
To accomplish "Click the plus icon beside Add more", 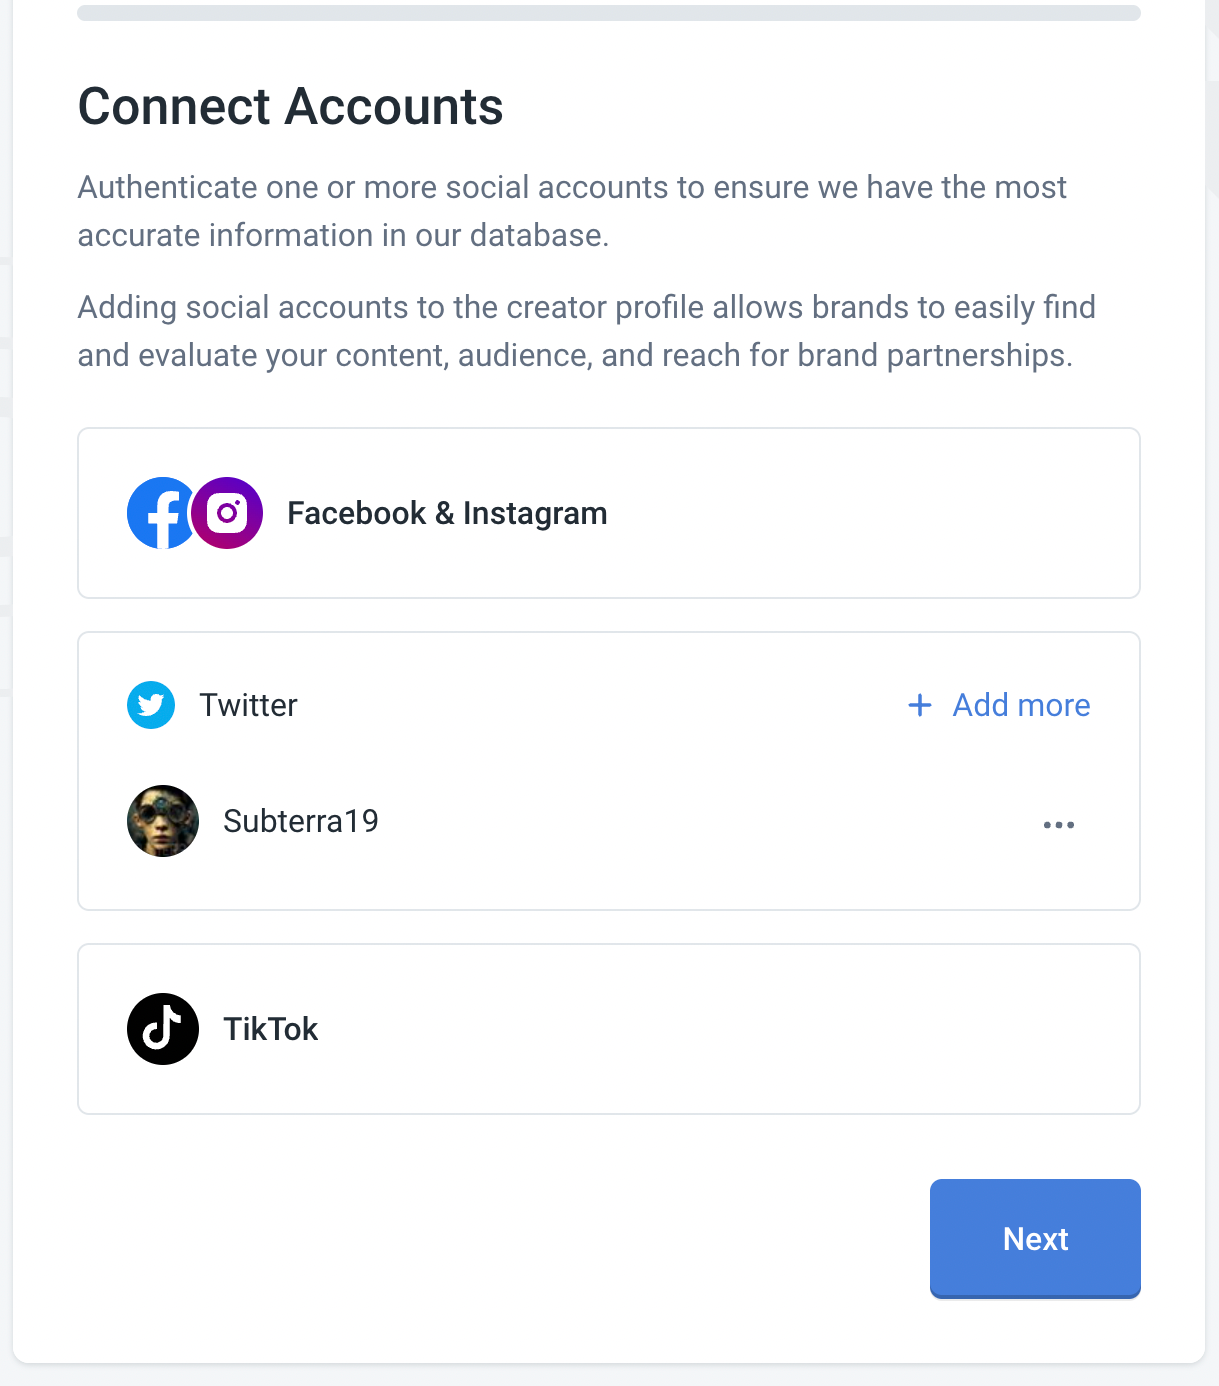I will [920, 705].
